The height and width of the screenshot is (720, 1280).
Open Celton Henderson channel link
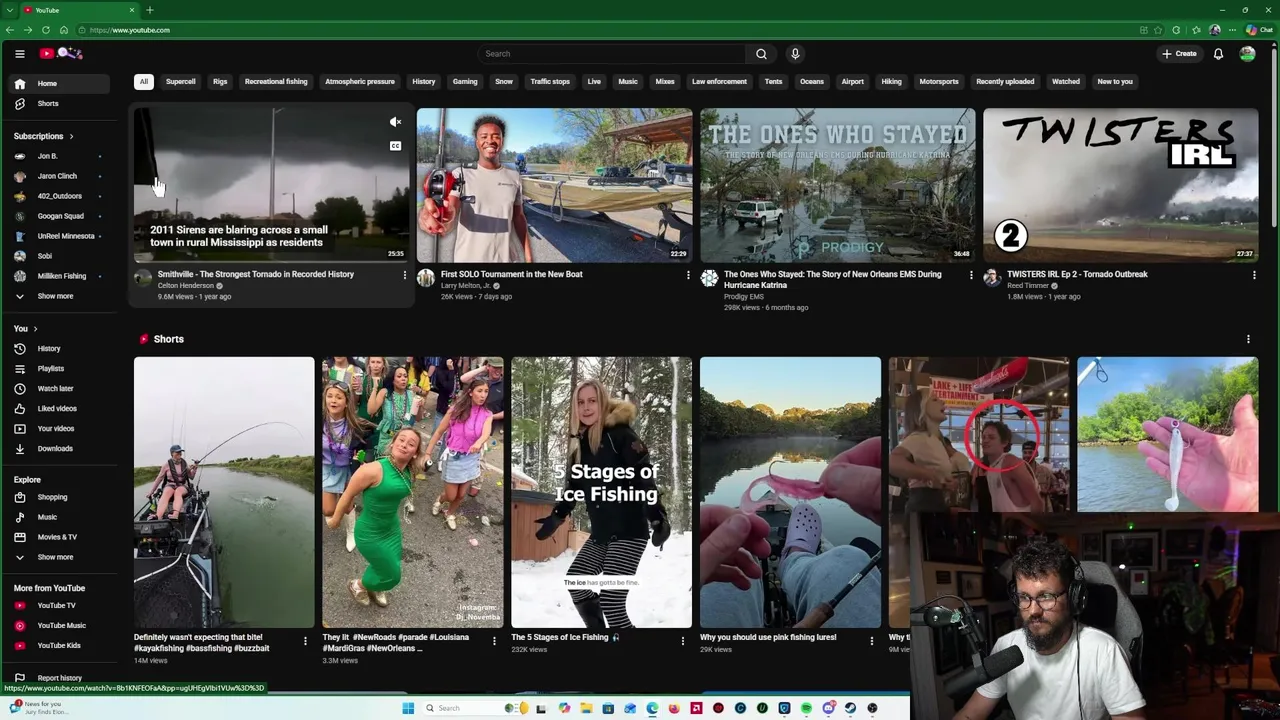click(186, 286)
